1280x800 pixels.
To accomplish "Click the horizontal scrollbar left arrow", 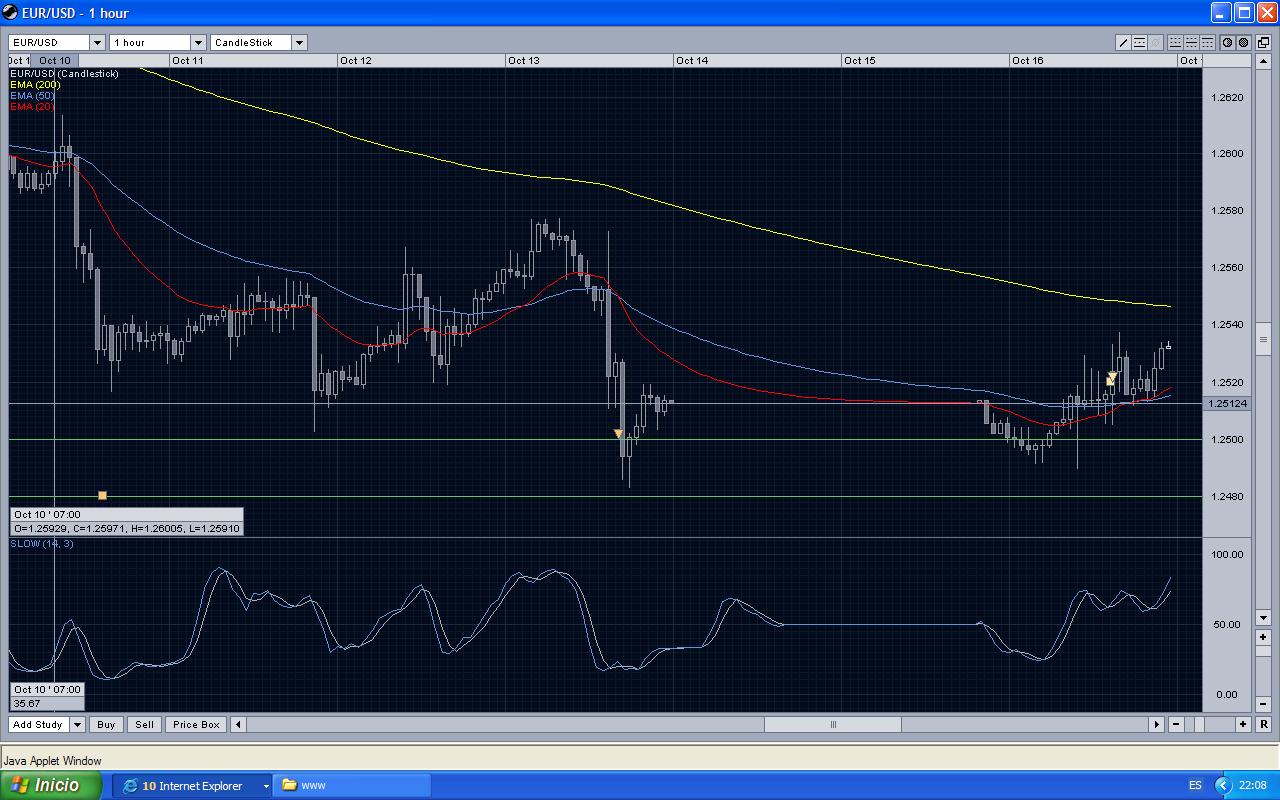I will pos(238,724).
